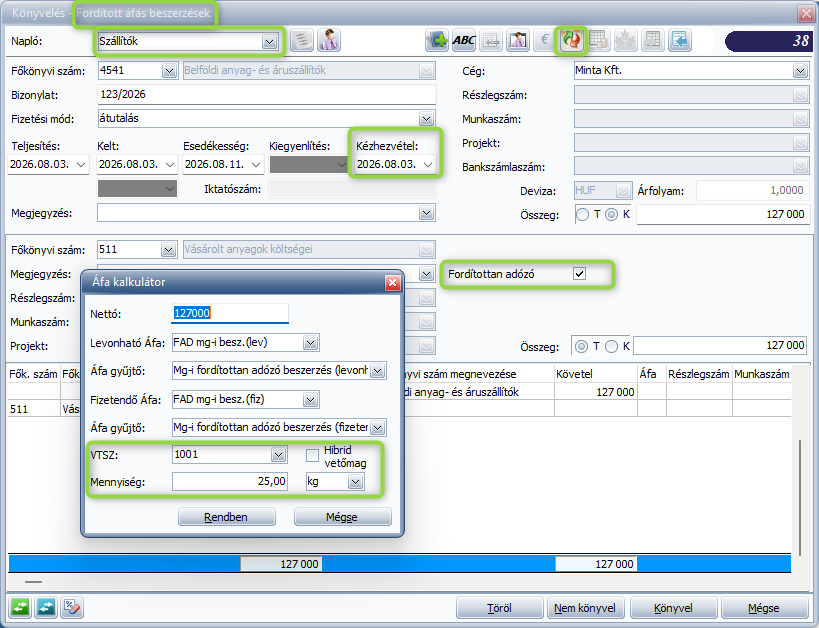Click the Töröl button

(499, 608)
